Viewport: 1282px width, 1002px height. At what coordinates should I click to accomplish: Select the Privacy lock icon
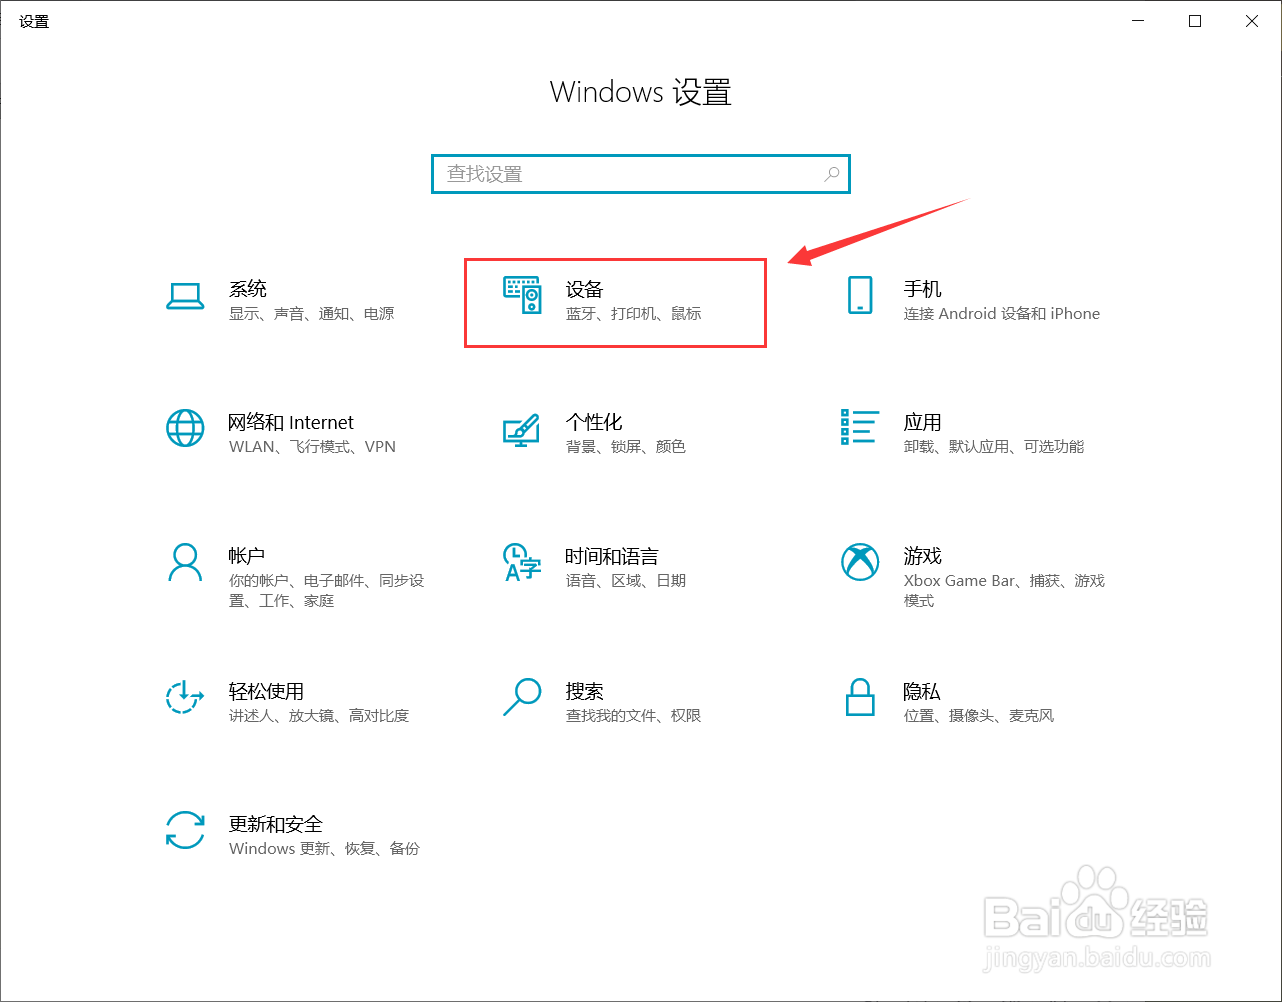point(860,697)
